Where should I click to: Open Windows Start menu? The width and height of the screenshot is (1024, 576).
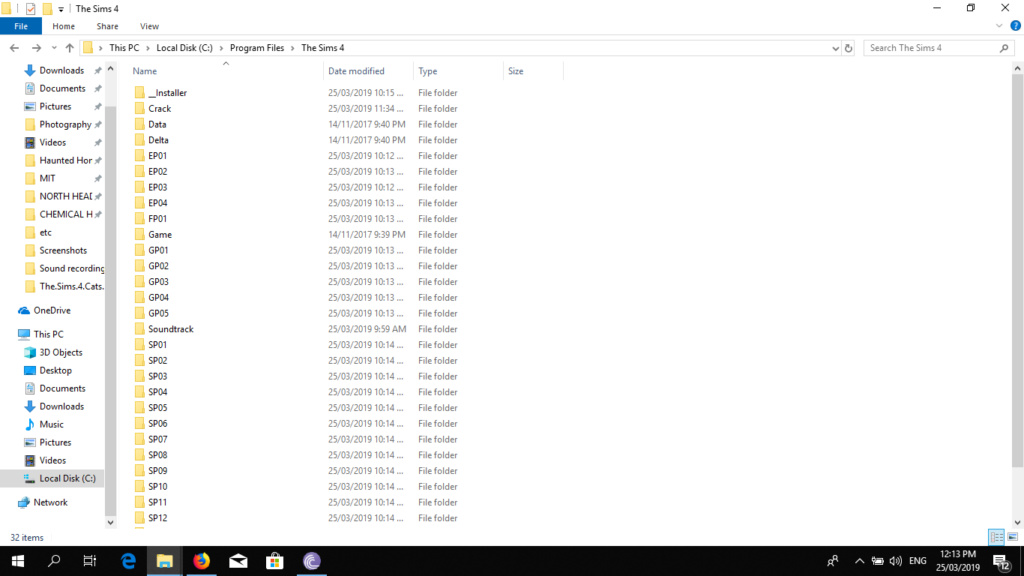pos(18,561)
